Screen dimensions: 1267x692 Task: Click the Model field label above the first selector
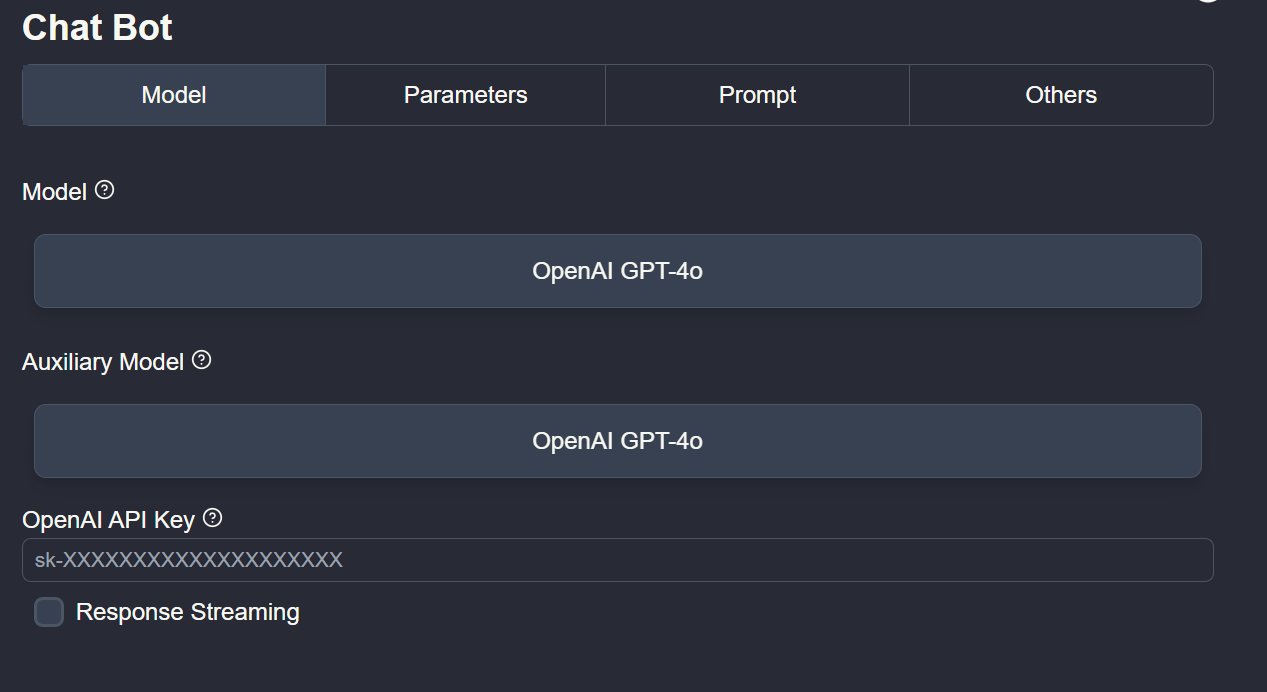tap(54, 192)
